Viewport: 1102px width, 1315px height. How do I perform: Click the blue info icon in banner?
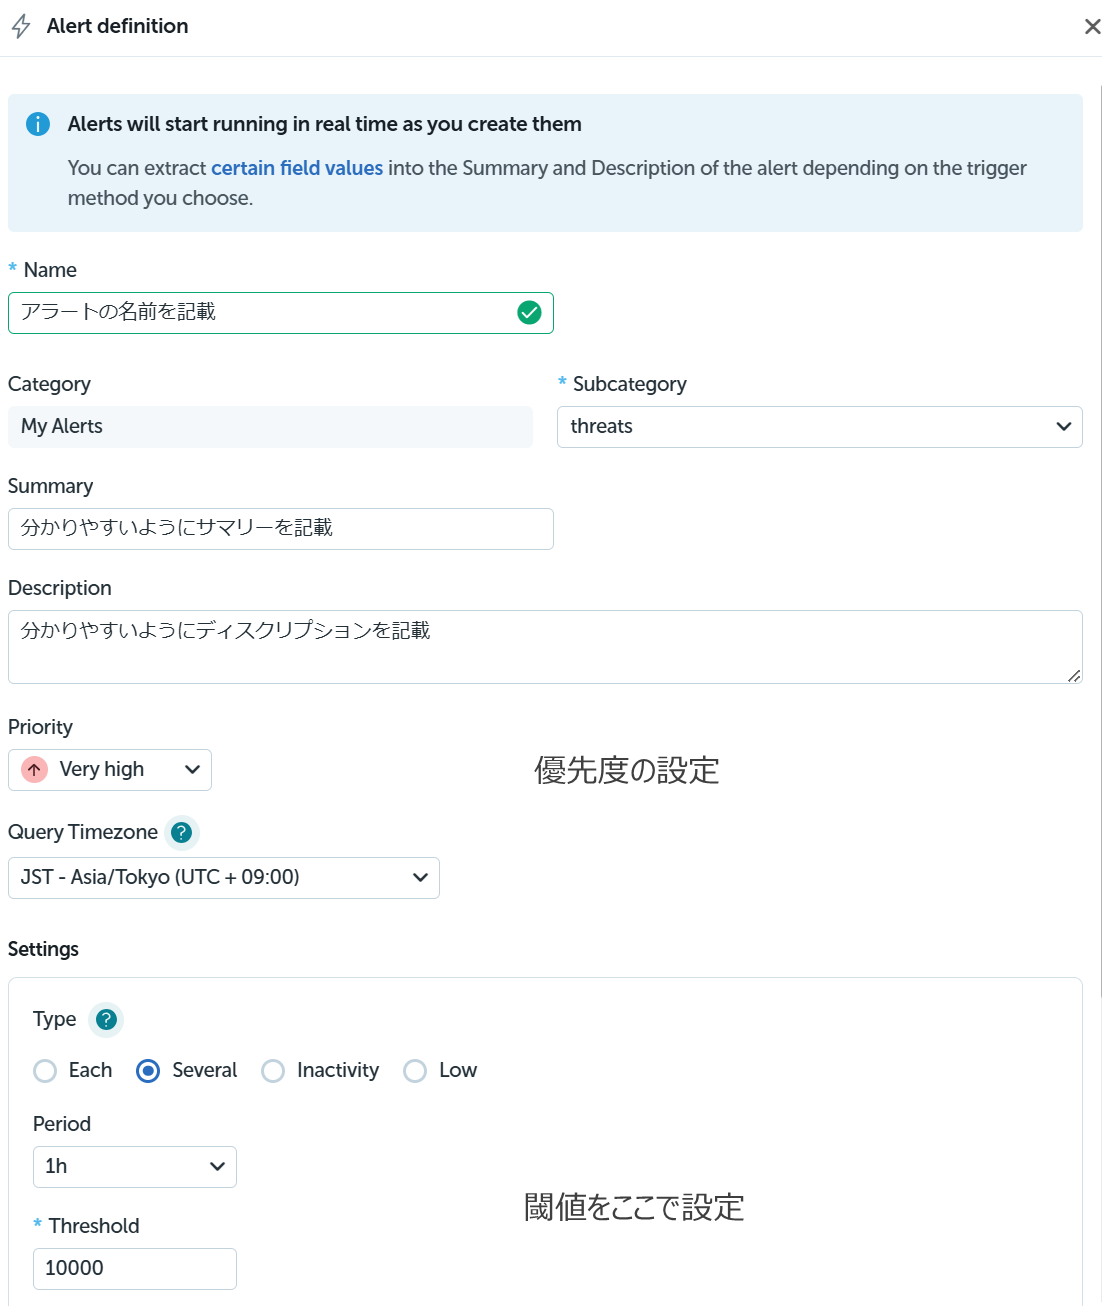pyautogui.click(x=38, y=124)
